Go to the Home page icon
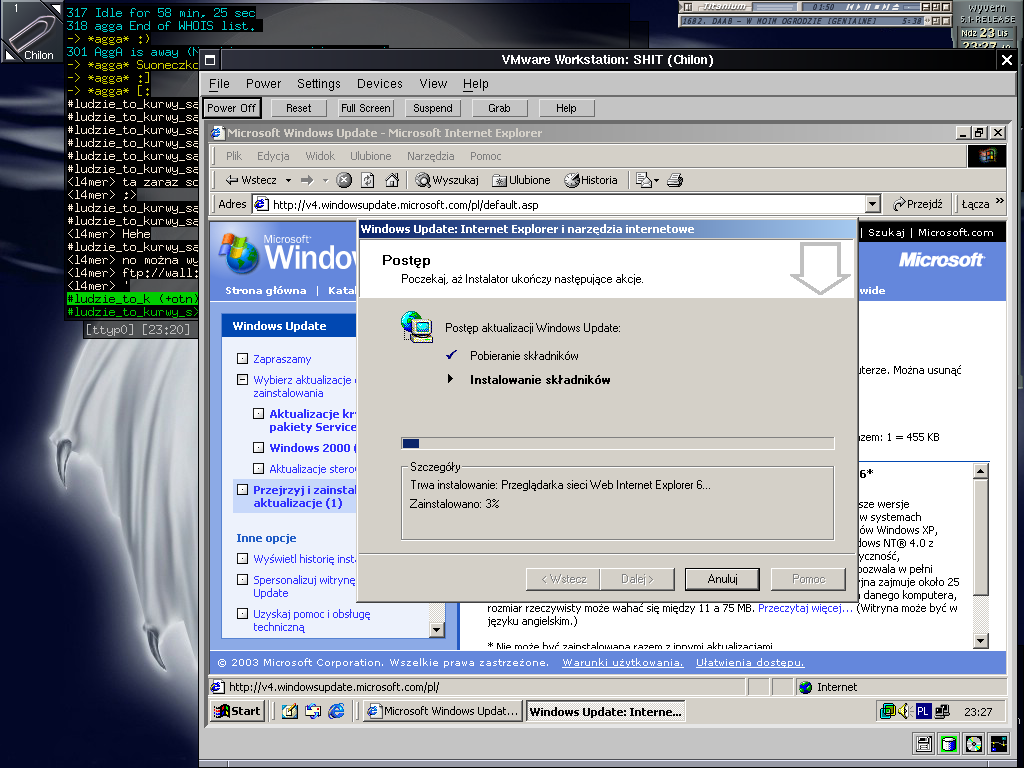This screenshot has height=768, width=1024. click(x=392, y=180)
